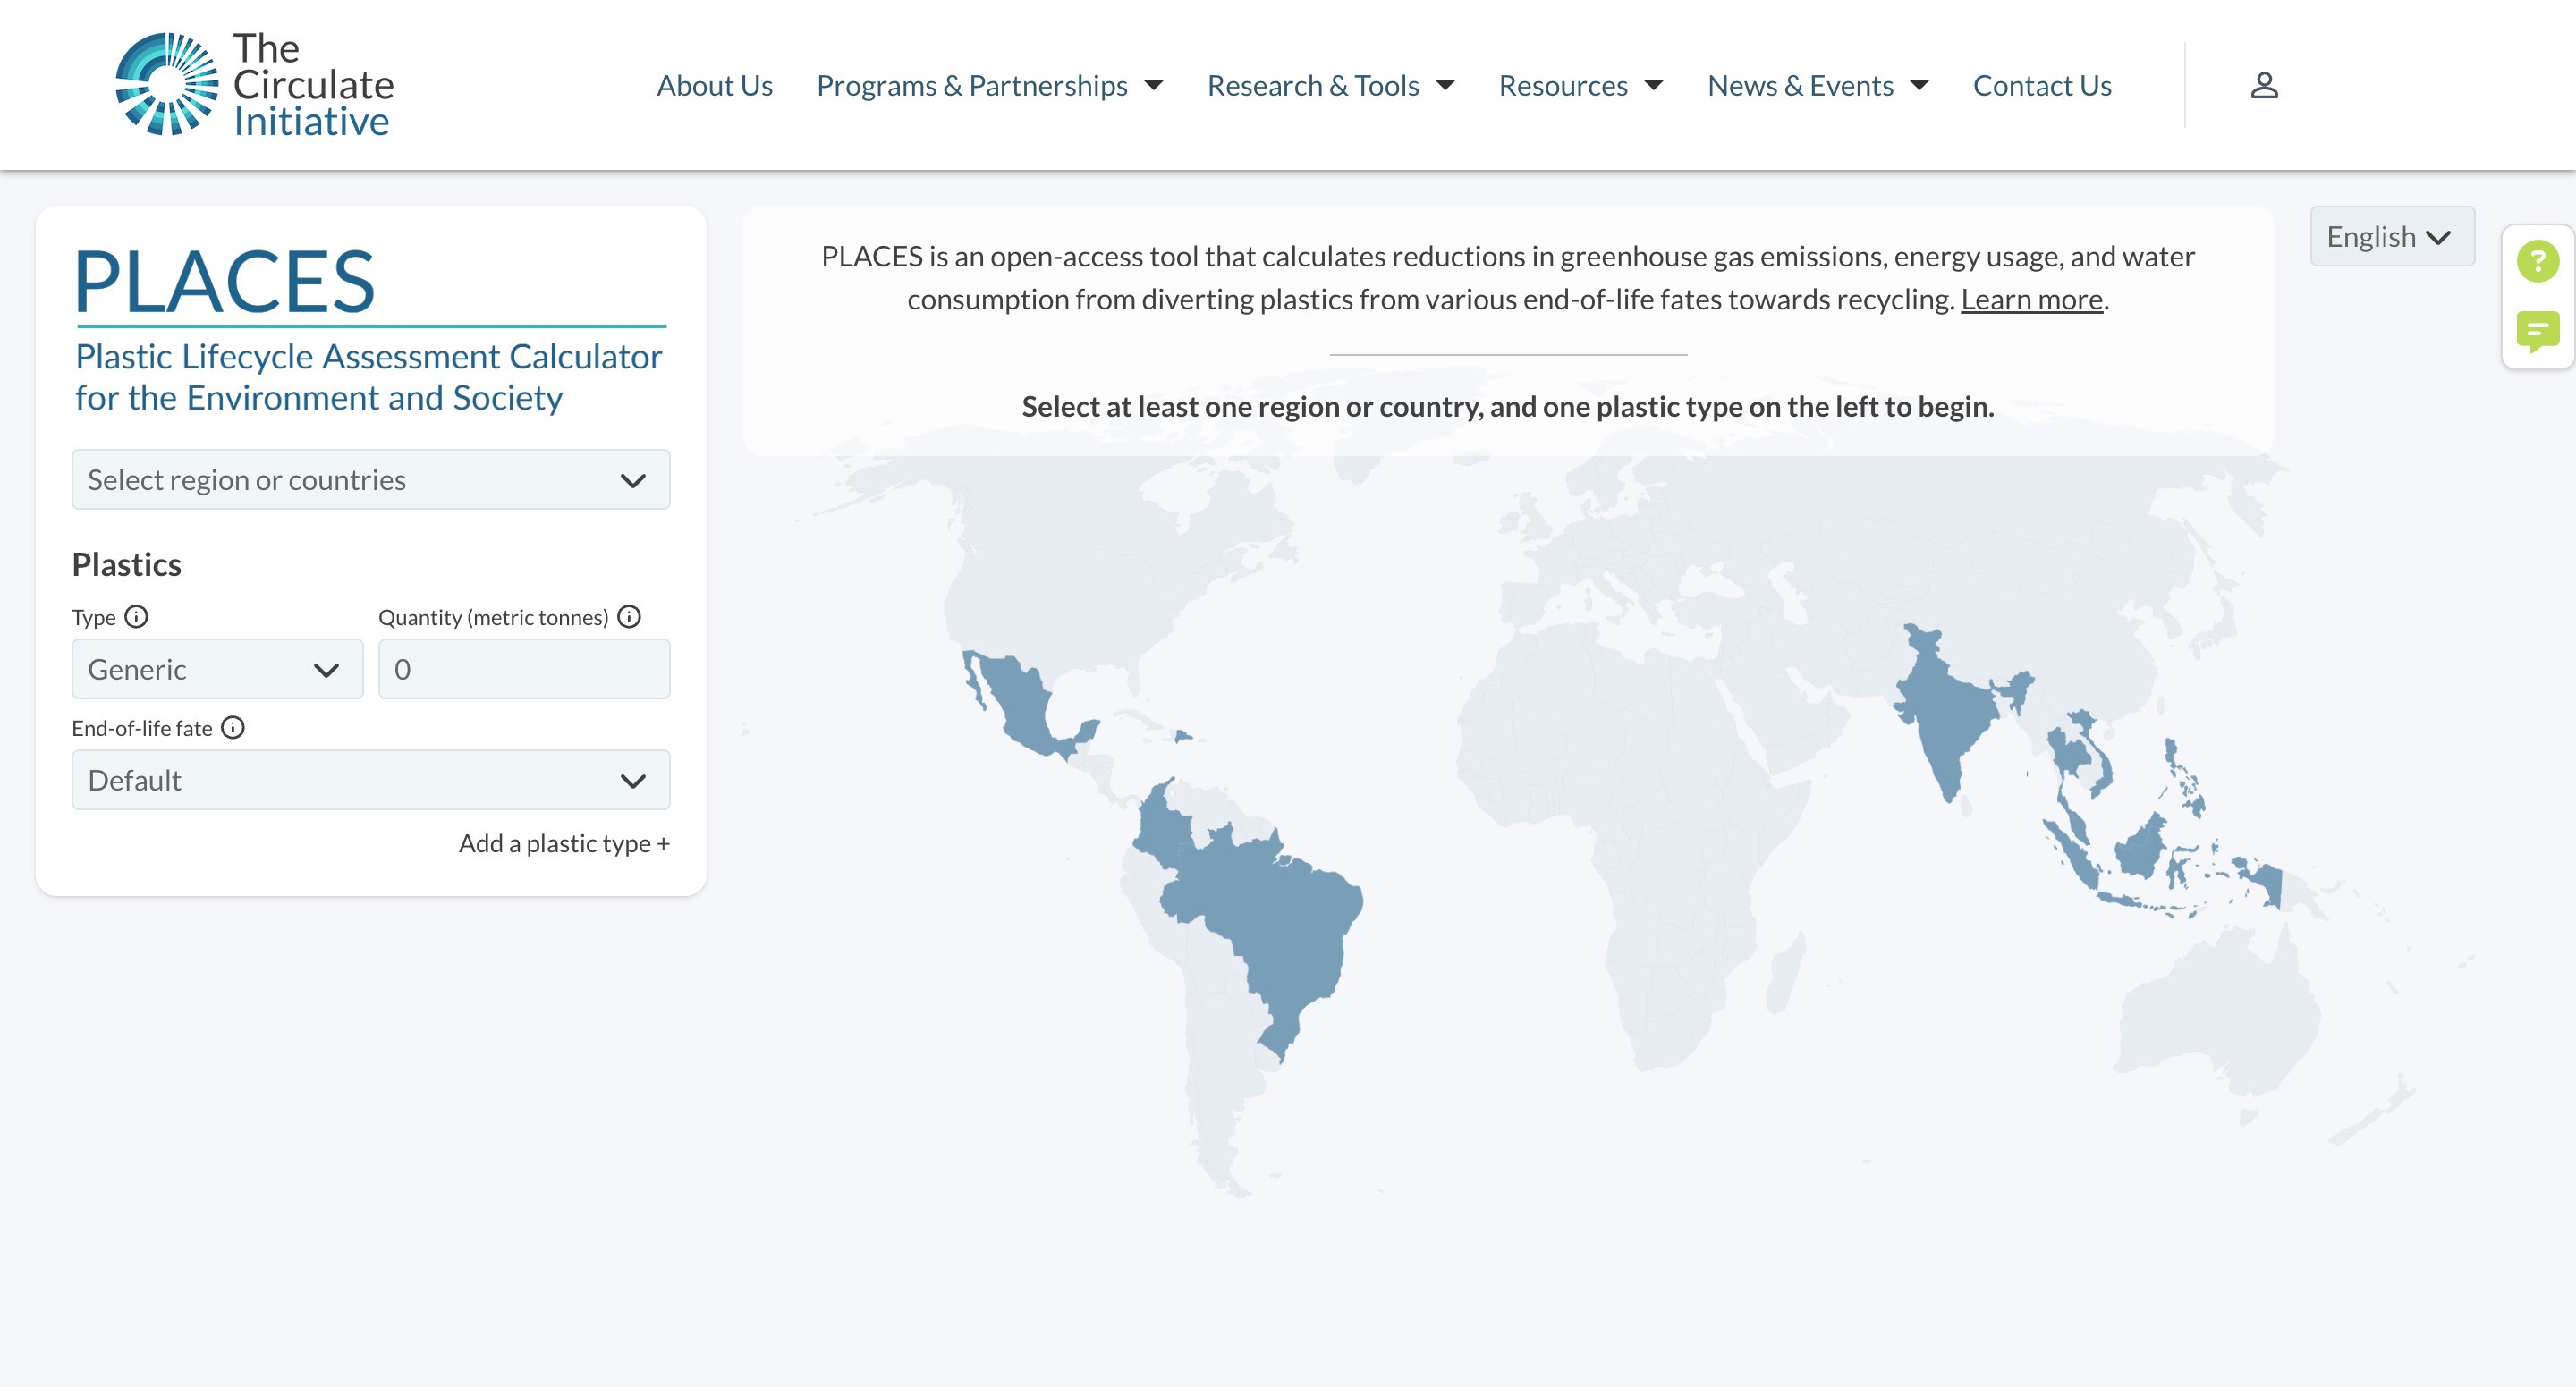This screenshot has width=2576, height=1387.
Task: Click the Learn more link
Action: click(x=2031, y=300)
